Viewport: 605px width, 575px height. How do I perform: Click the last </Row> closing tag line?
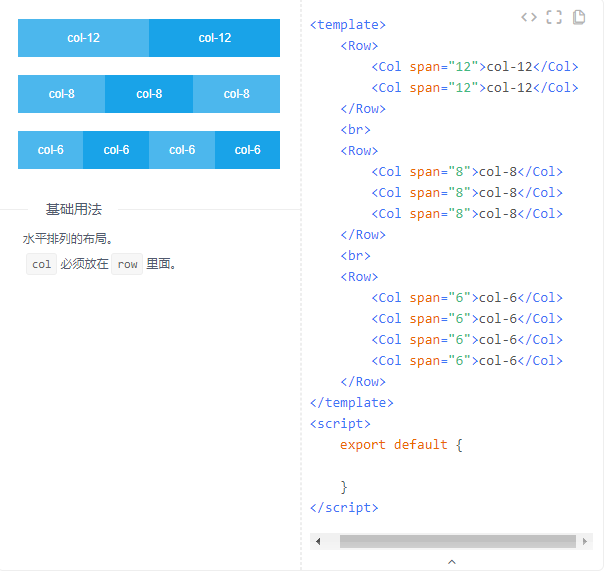pos(363,382)
